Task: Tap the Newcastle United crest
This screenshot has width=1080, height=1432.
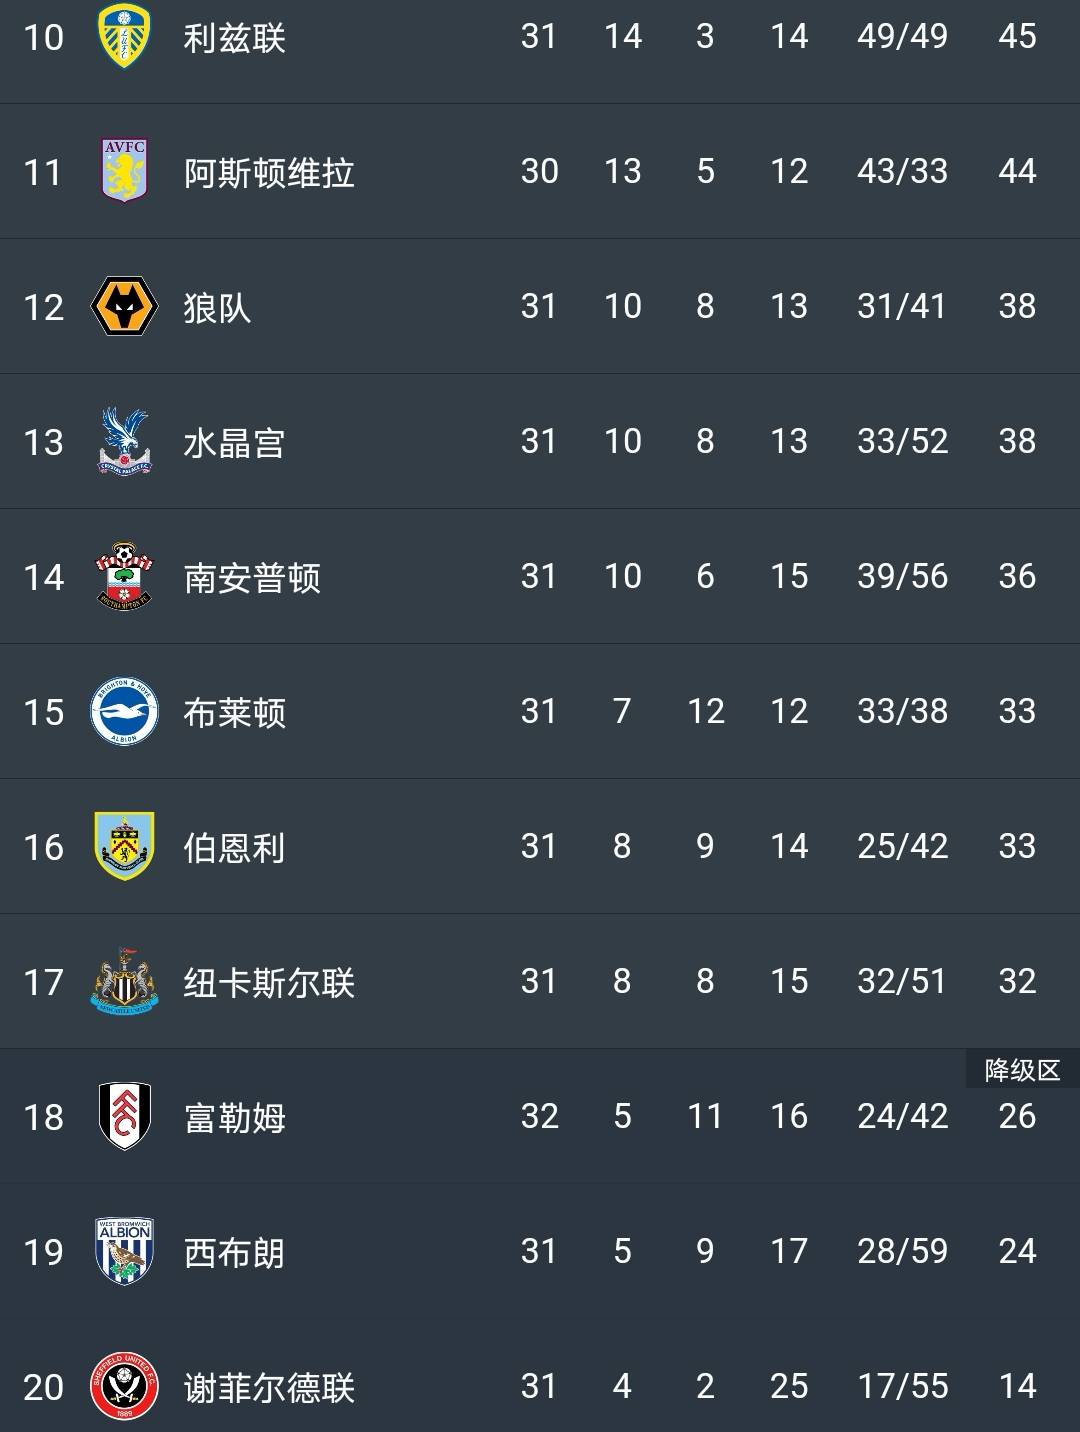Action: 124,981
